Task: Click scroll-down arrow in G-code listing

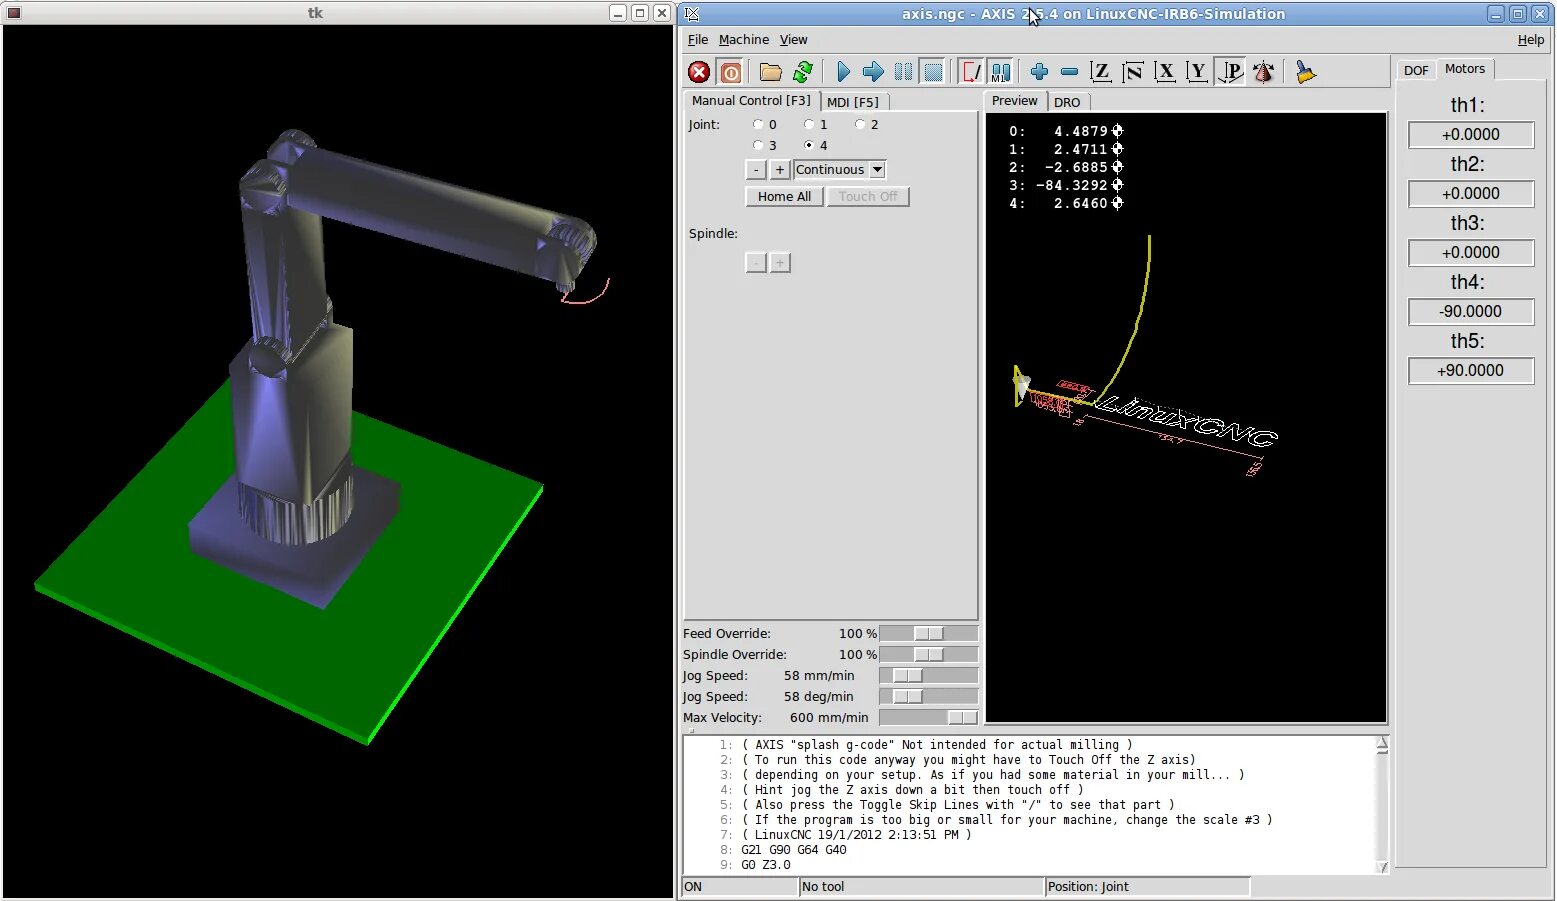Action: [x=1383, y=867]
